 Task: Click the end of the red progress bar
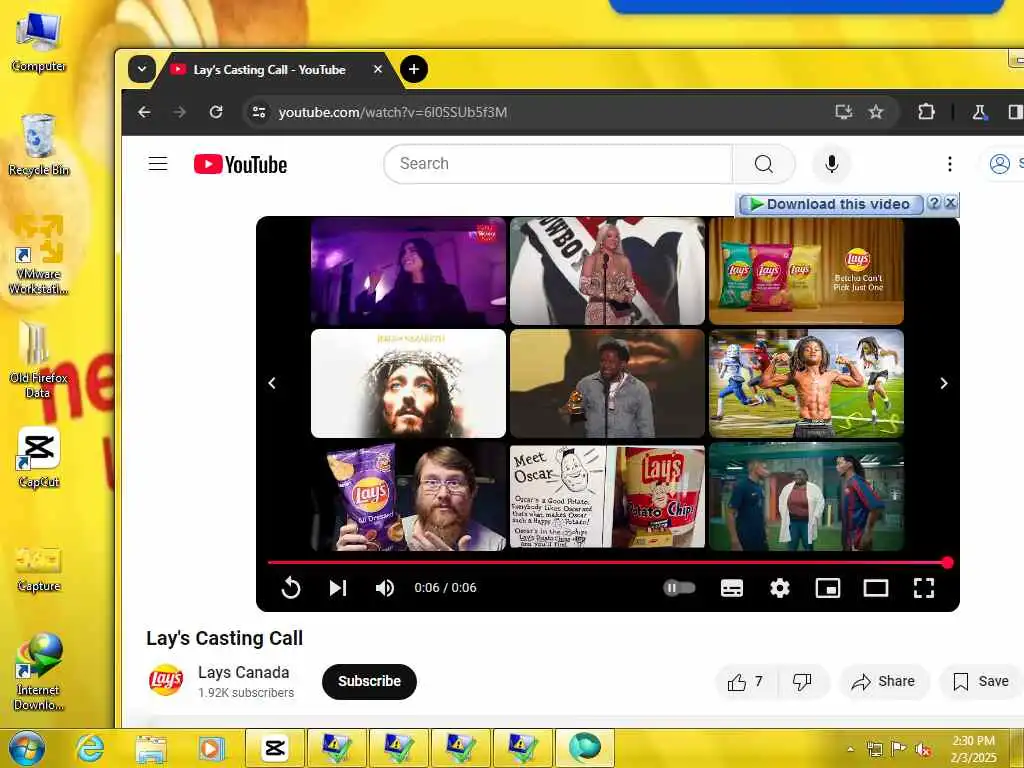[x=947, y=562]
